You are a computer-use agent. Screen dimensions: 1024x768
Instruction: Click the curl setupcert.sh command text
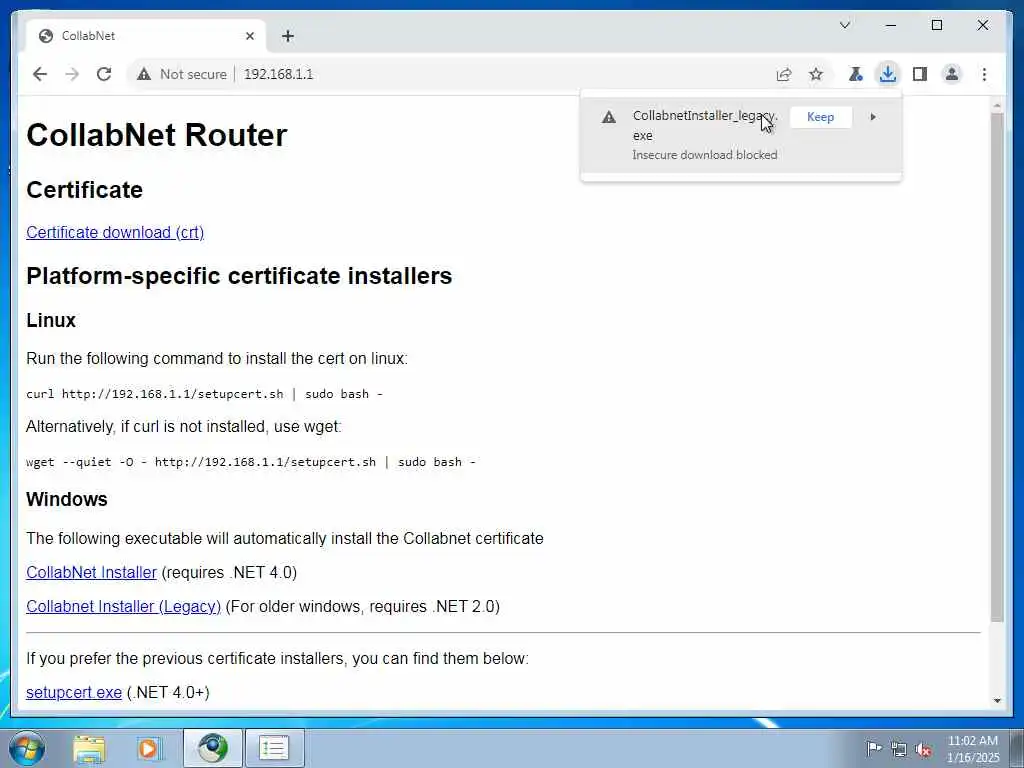point(204,394)
